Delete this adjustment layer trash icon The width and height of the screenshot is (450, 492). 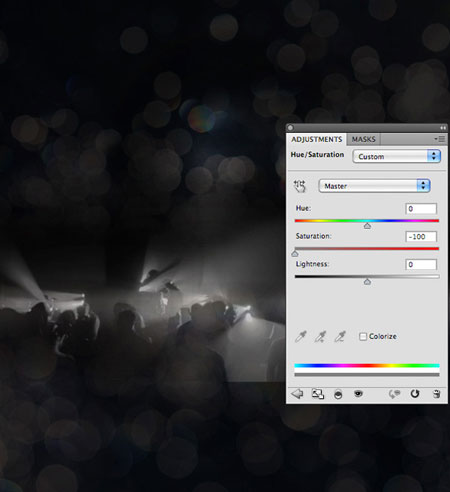click(436, 394)
